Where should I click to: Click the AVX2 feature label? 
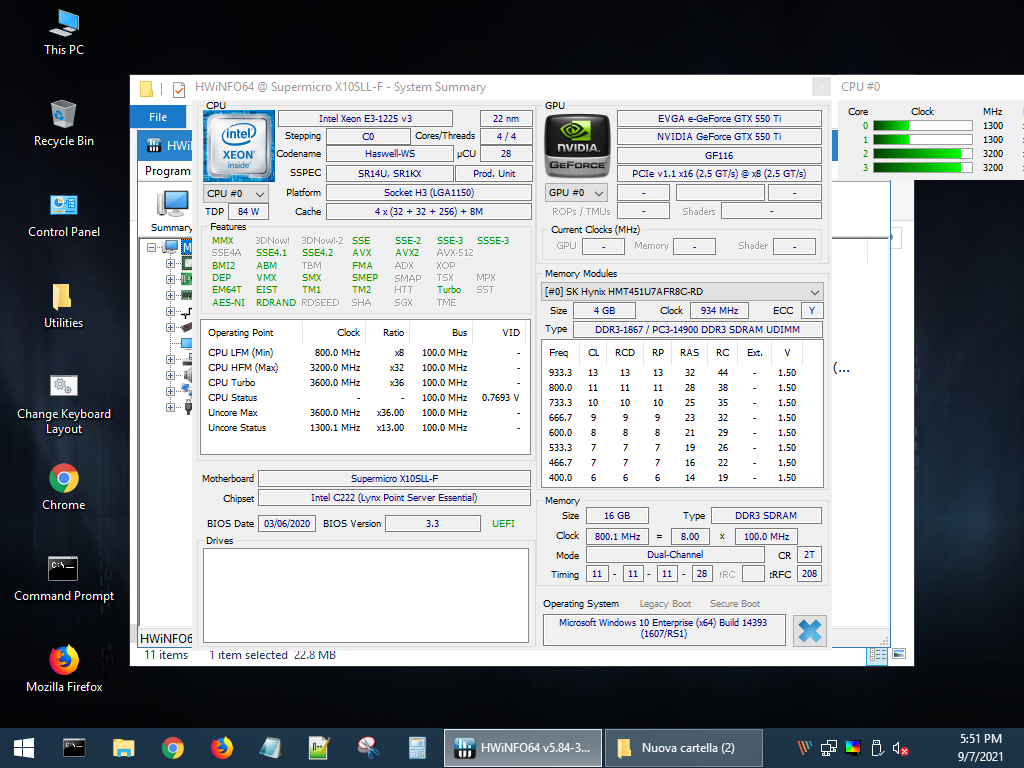coord(407,253)
